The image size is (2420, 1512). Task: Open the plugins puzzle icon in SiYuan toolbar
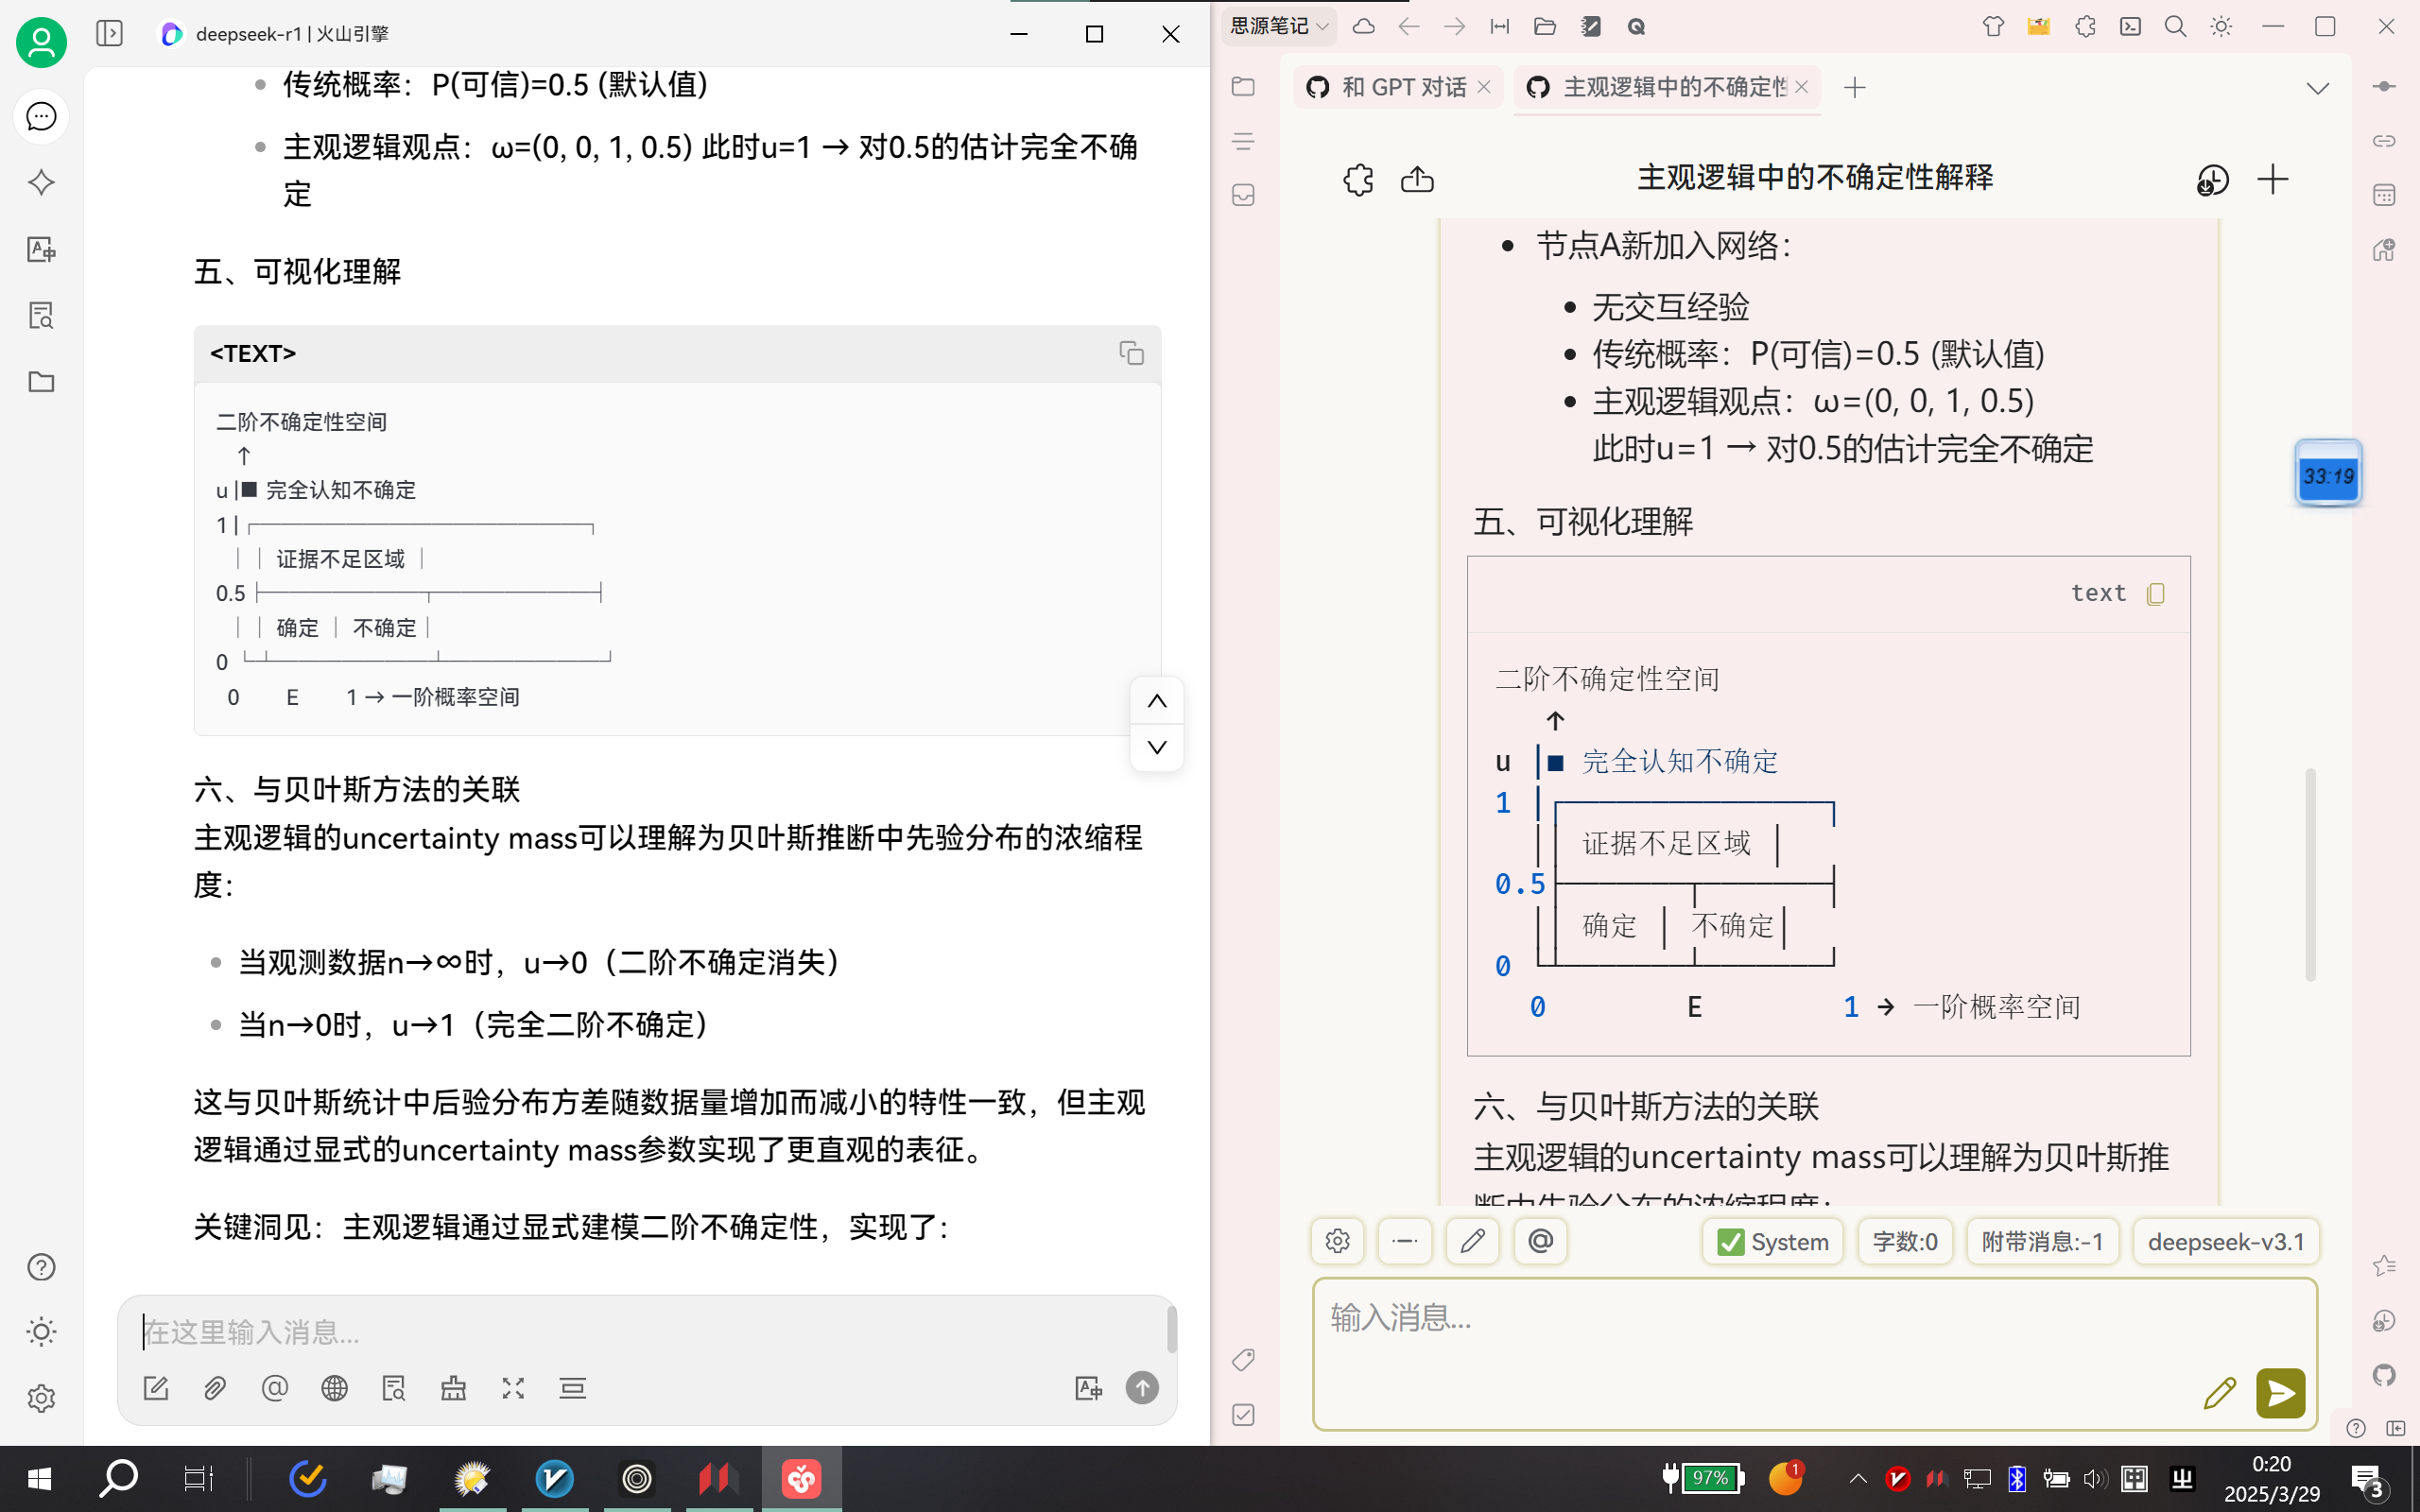point(2085,27)
